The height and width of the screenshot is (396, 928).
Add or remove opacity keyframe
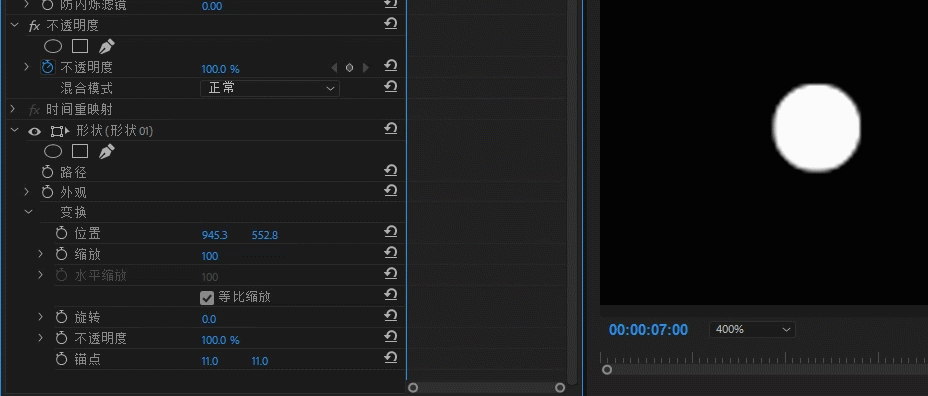349,68
